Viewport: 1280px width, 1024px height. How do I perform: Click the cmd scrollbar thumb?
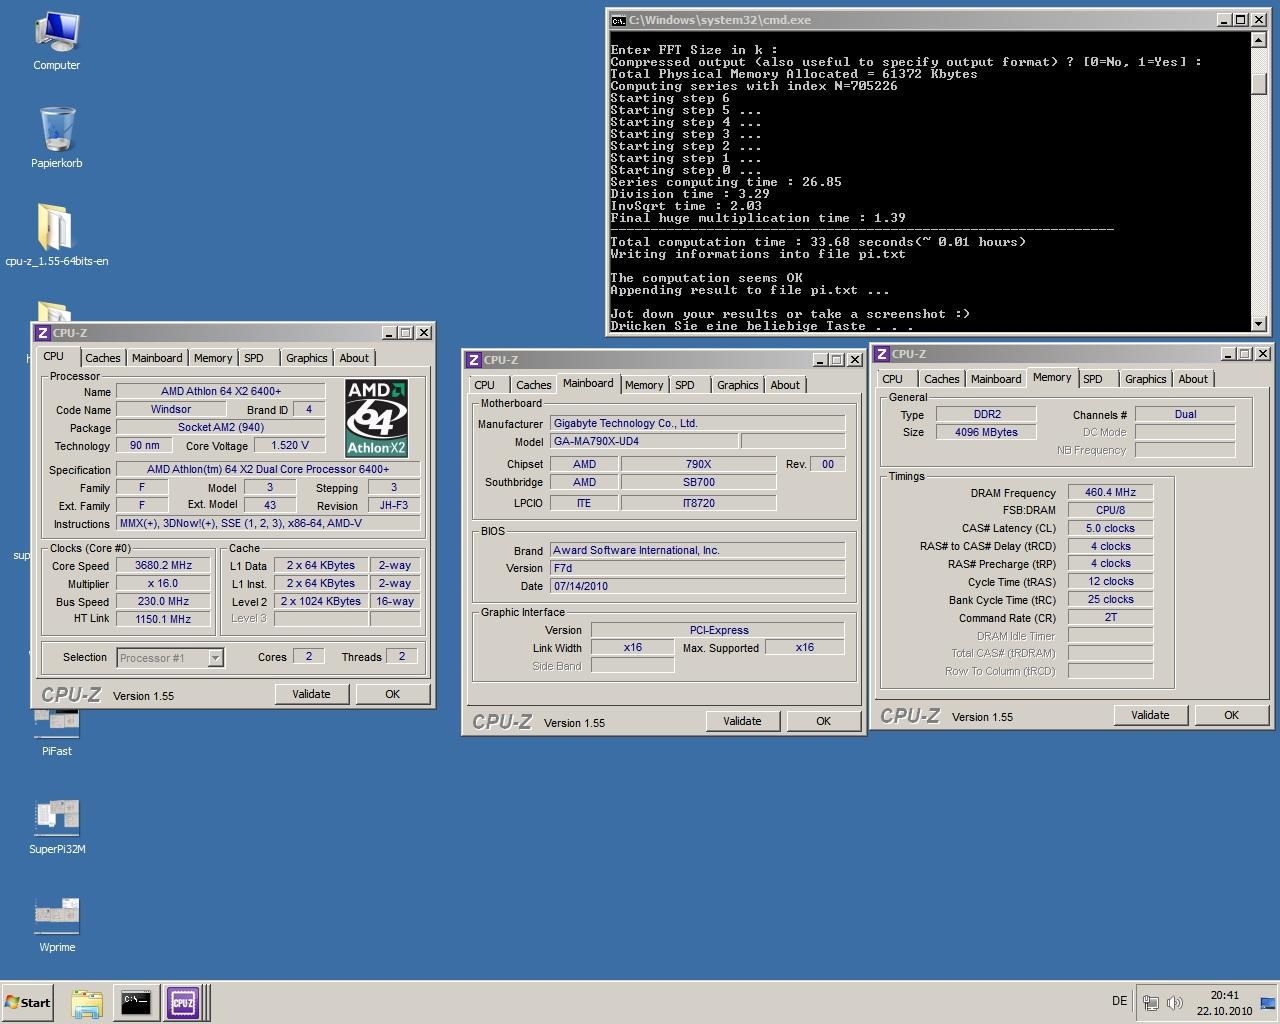click(x=1258, y=83)
